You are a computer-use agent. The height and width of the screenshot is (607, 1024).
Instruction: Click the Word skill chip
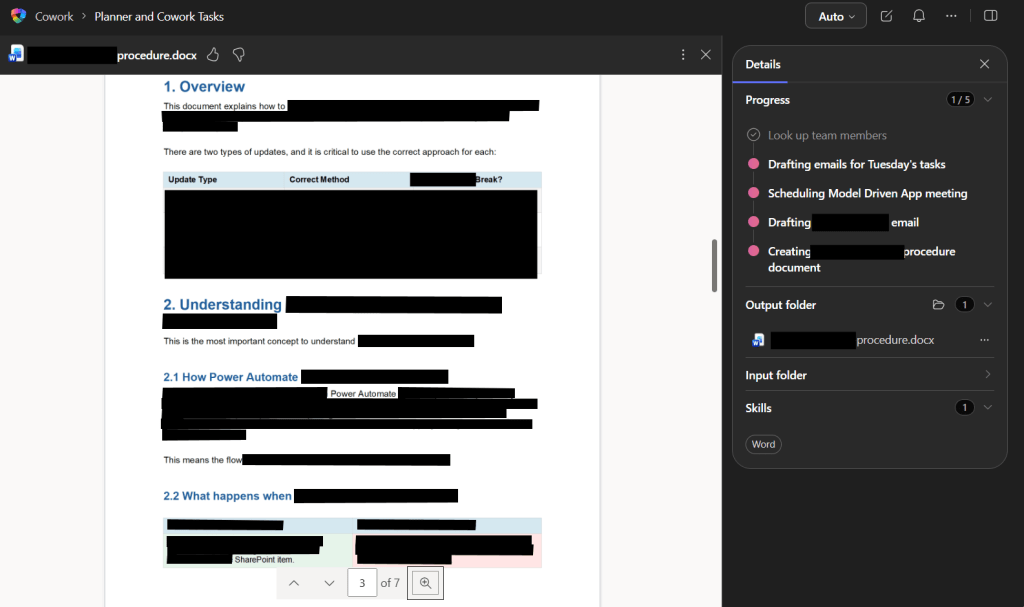coord(763,444)
